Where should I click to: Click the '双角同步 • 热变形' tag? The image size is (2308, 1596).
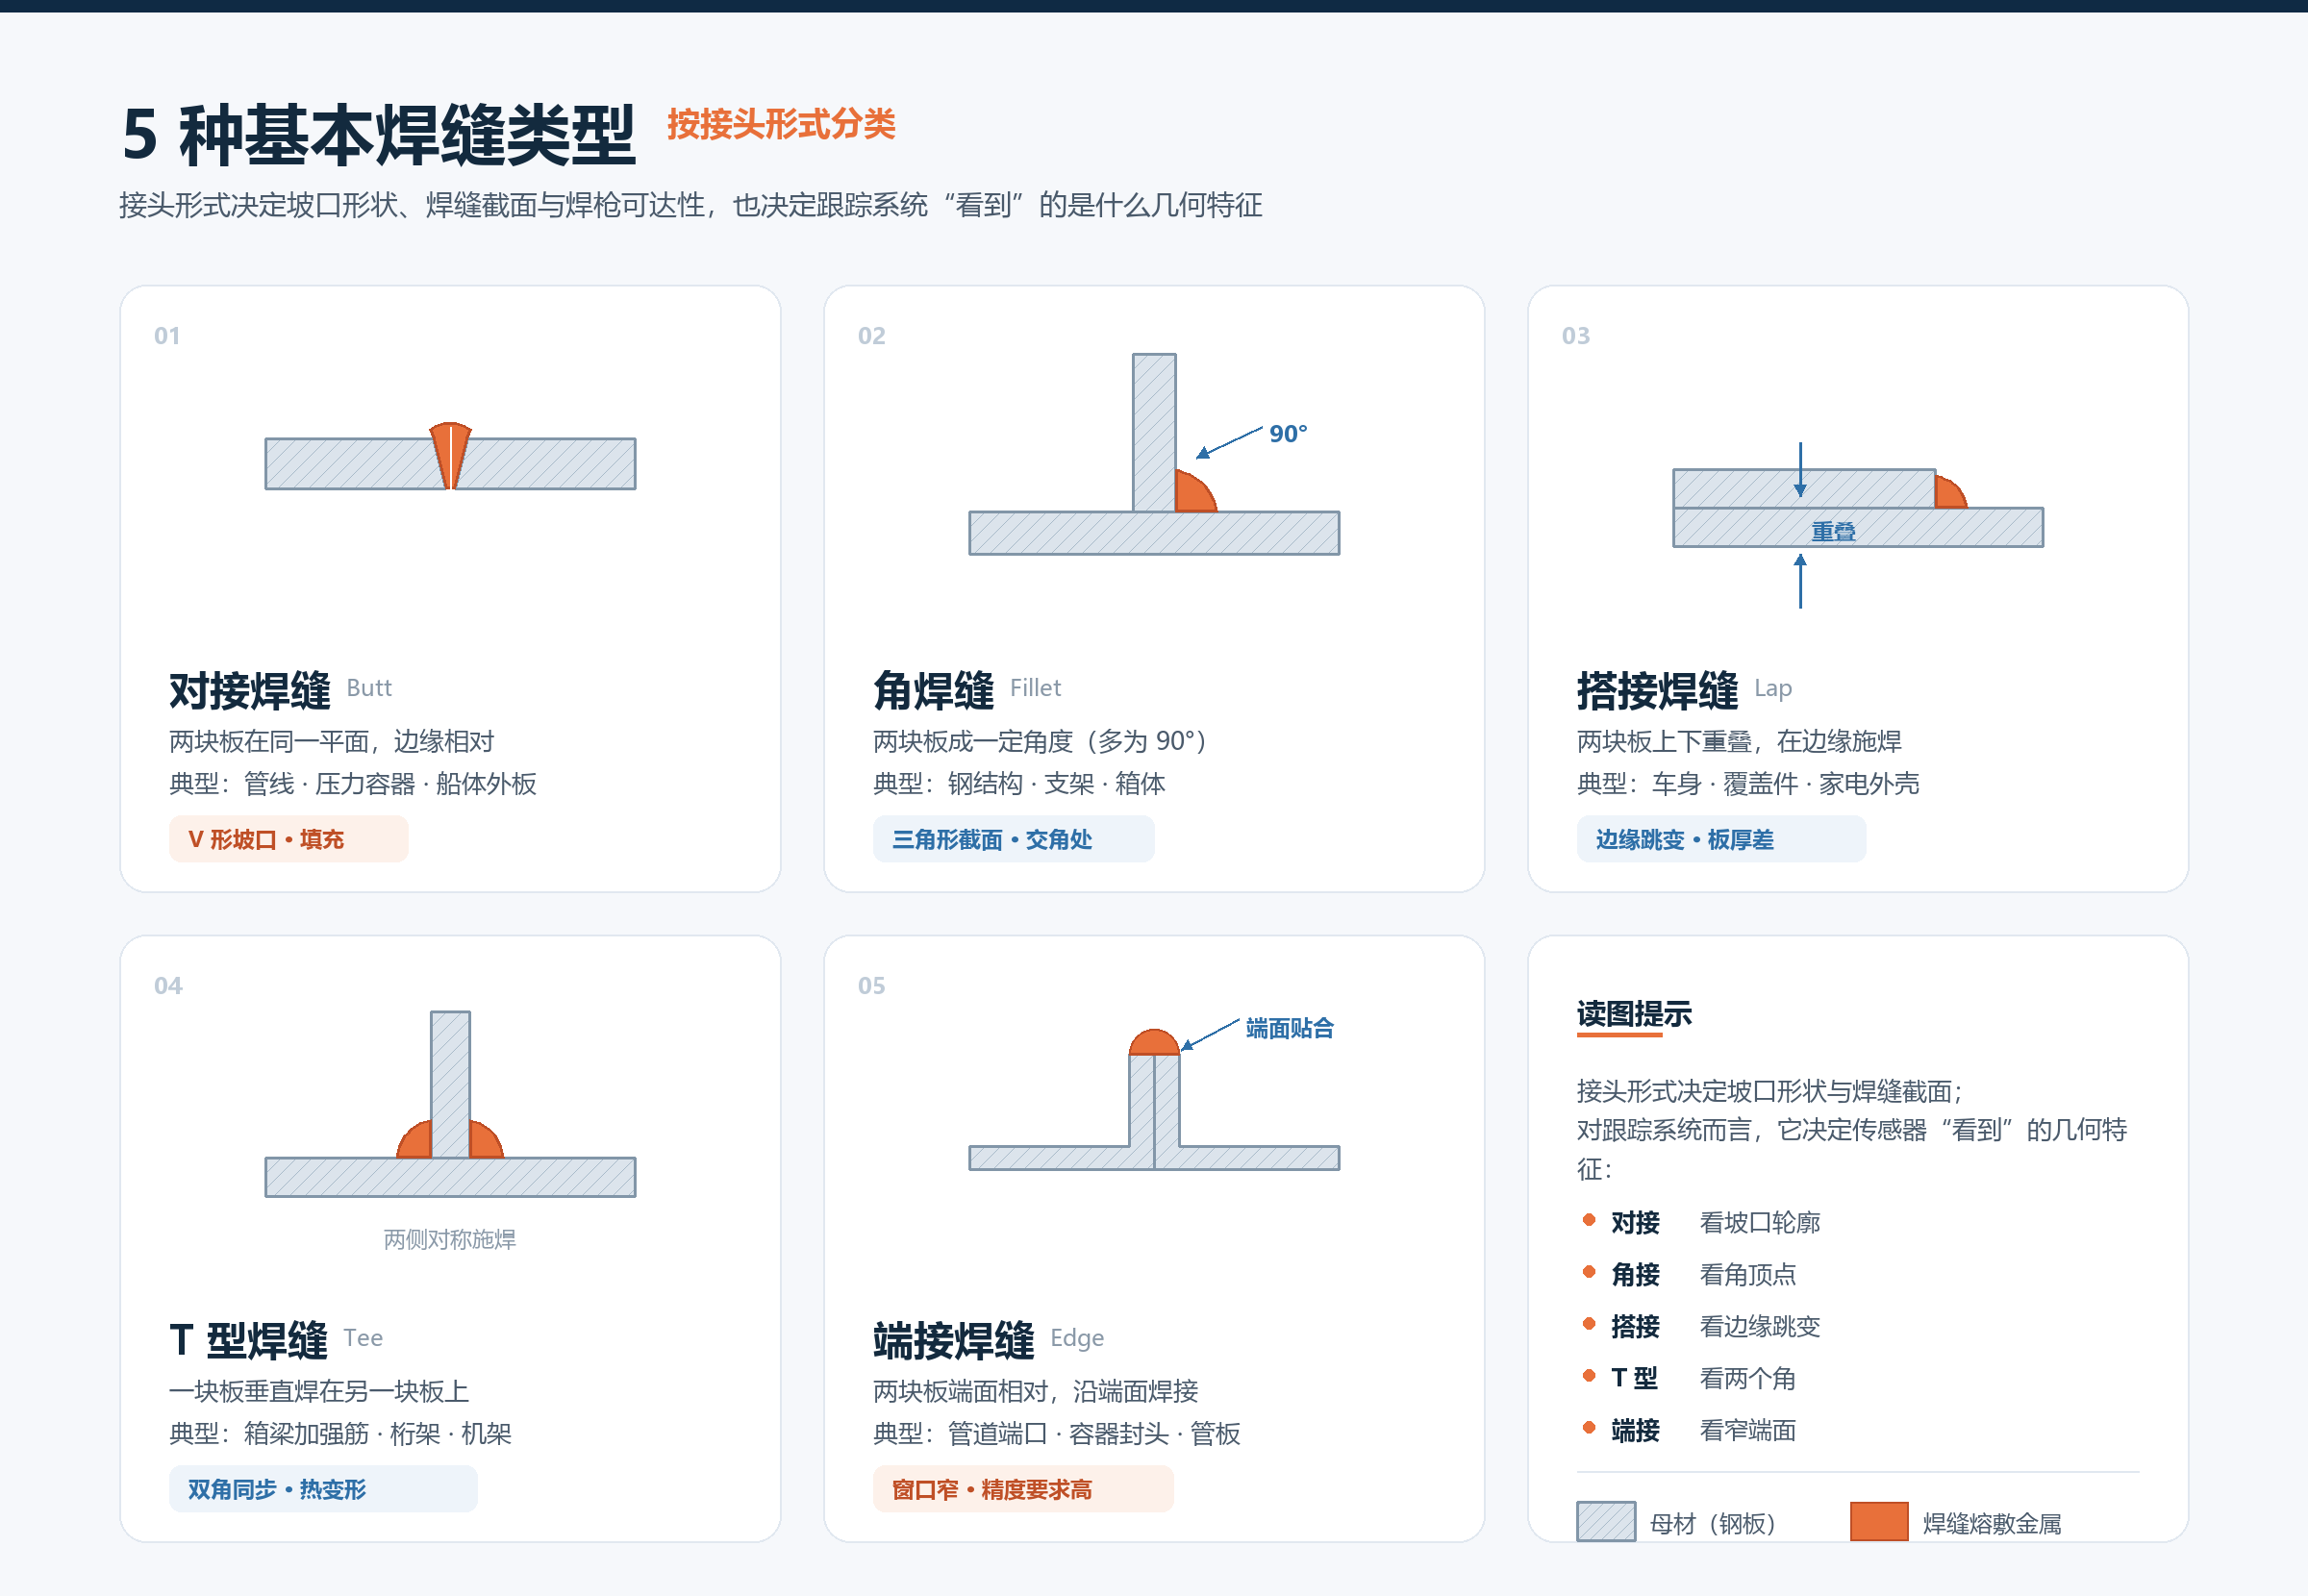point(323,1489)
